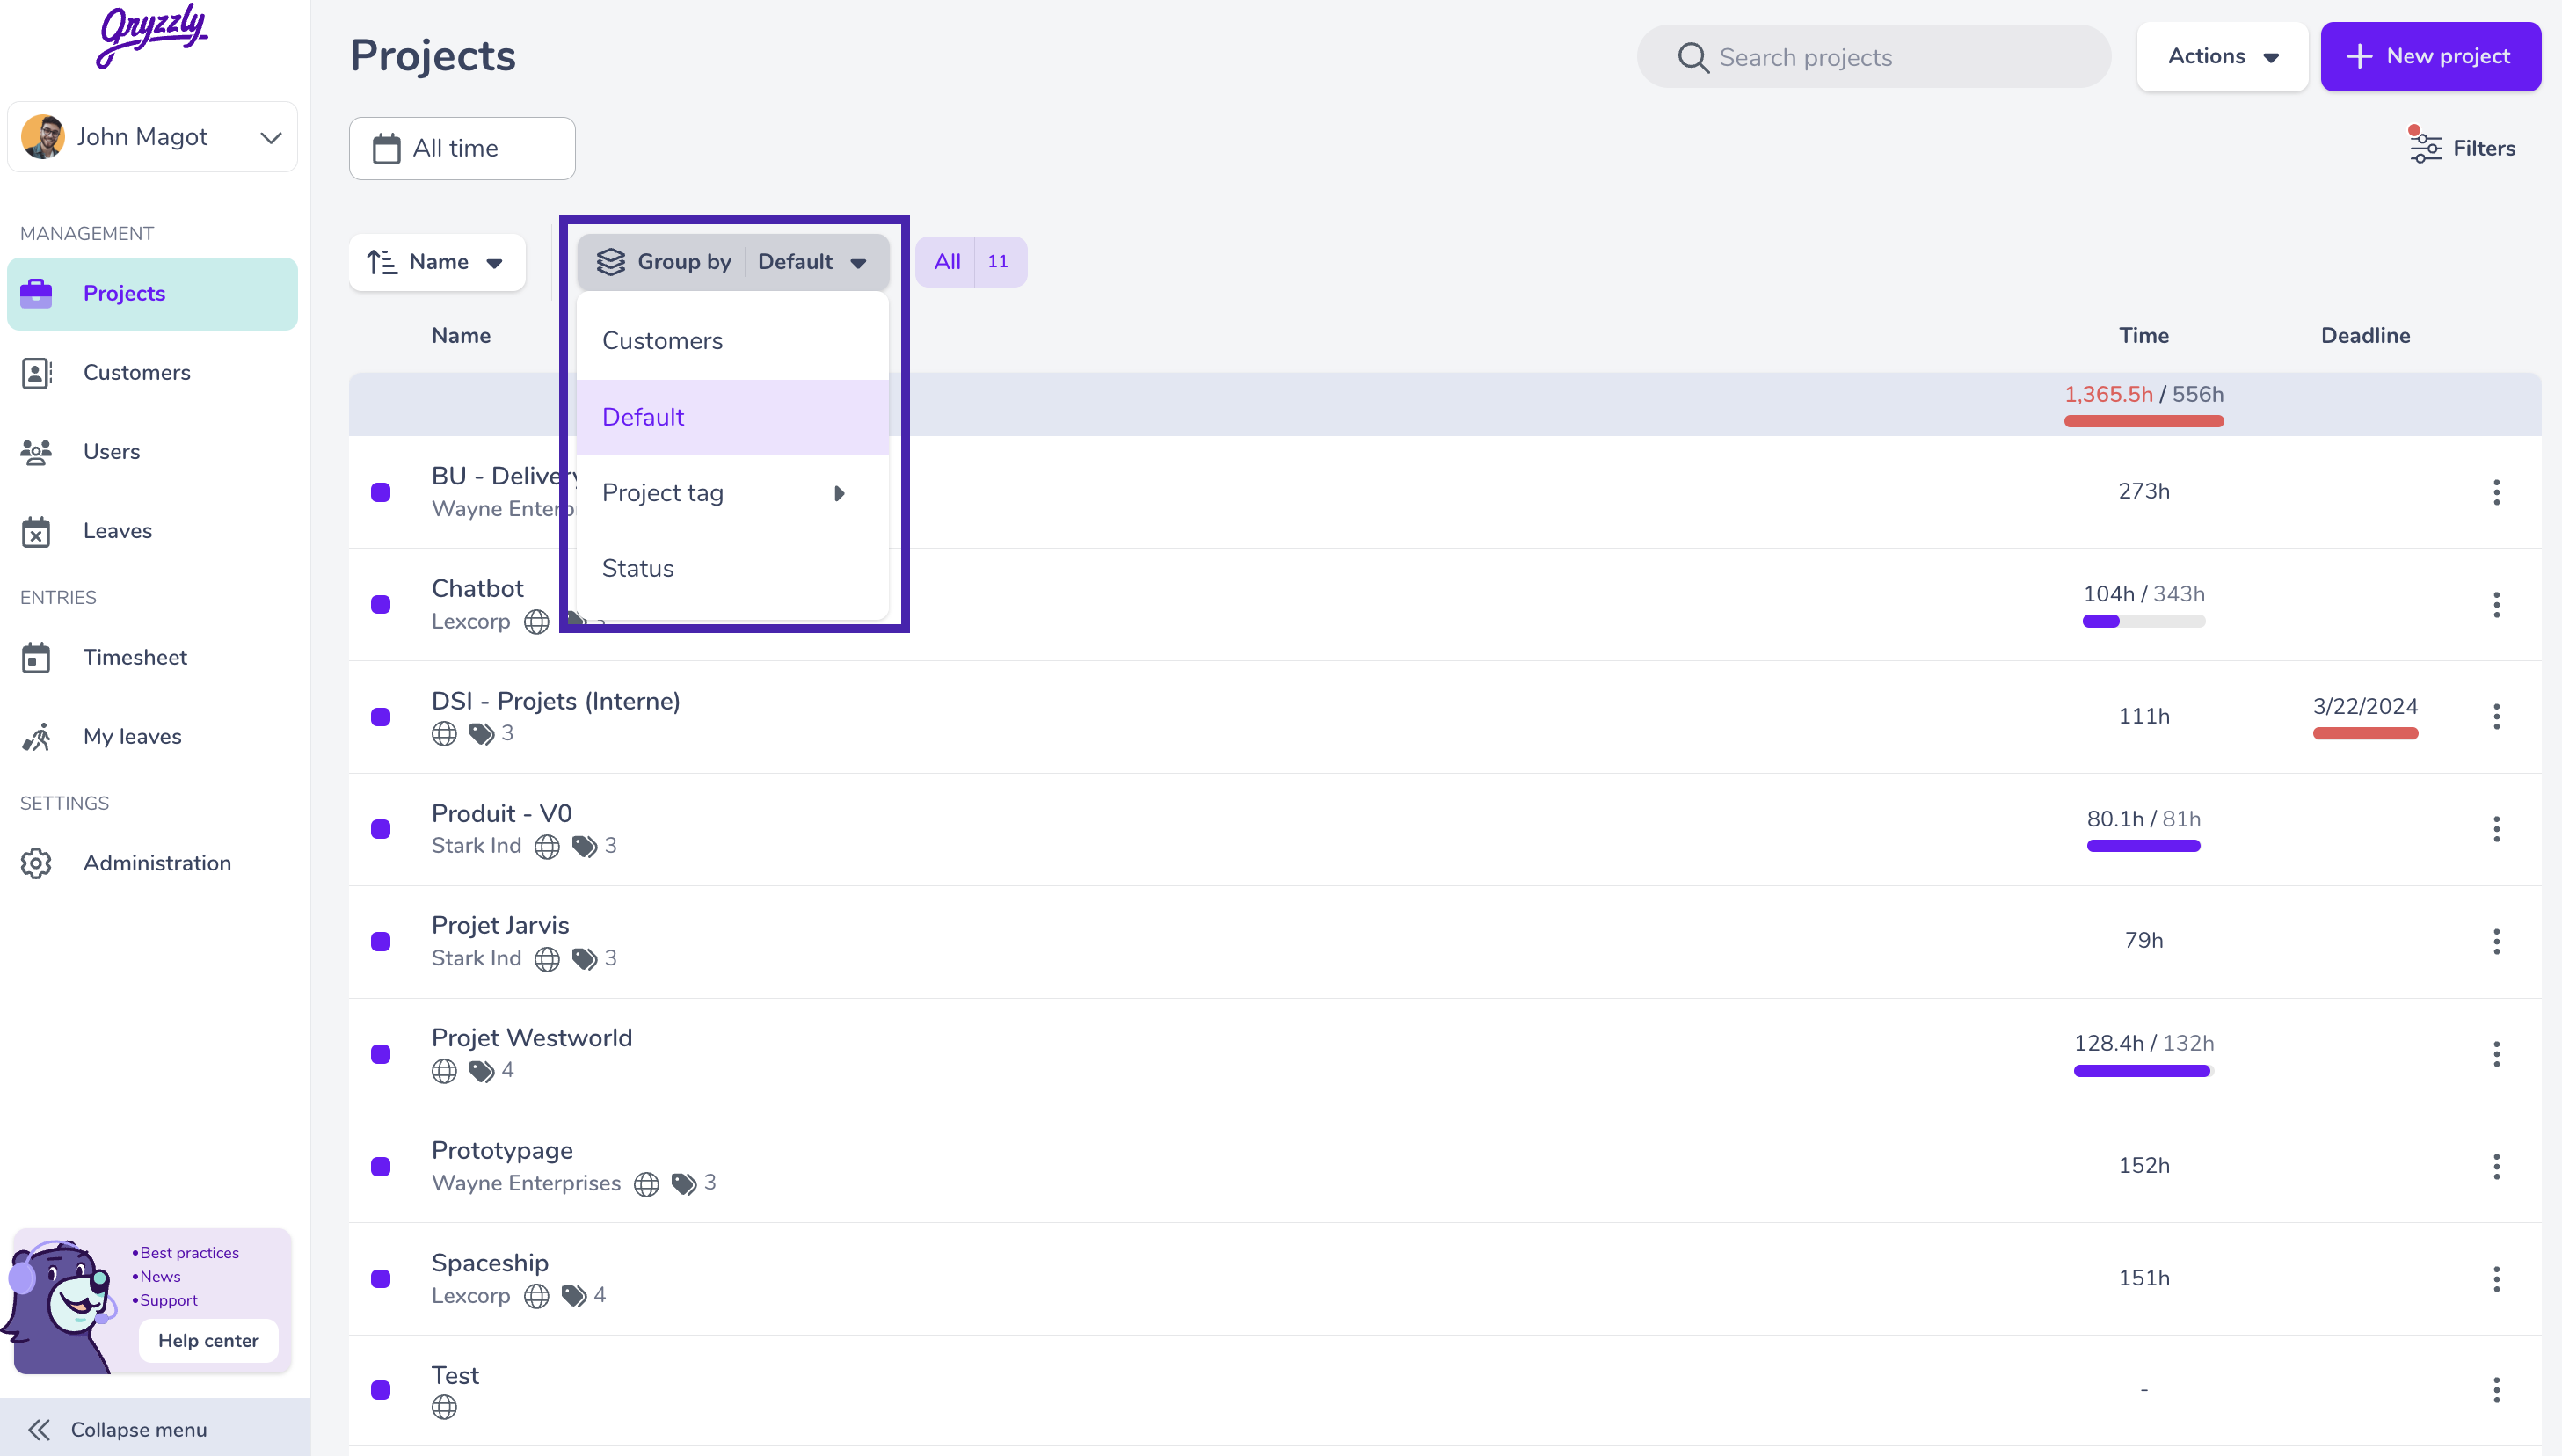Click the Chatbot purple color square
Viewport: 2562px width, 1456px height.
coord(380,605)
